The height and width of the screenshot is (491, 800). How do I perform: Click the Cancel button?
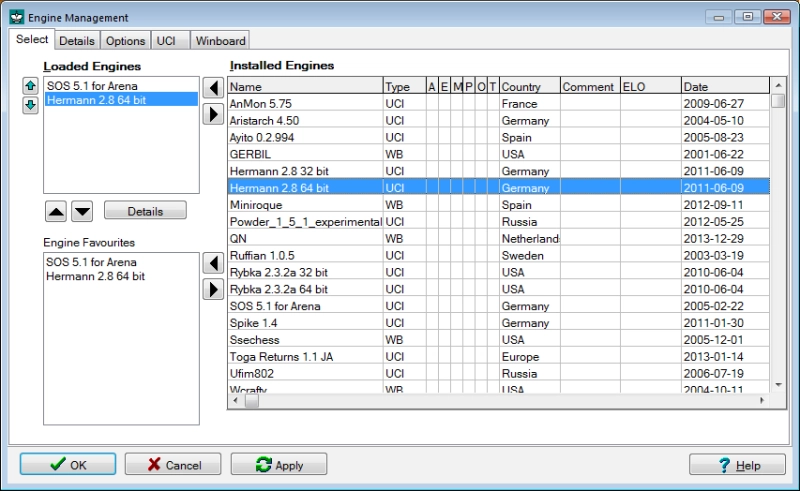click(173, 464)
